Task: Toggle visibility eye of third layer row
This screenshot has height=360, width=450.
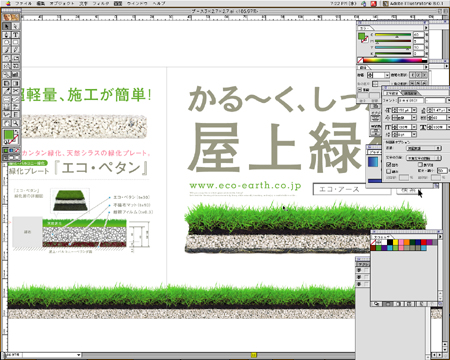Action: pyautogui.click(x=359, y=284)
